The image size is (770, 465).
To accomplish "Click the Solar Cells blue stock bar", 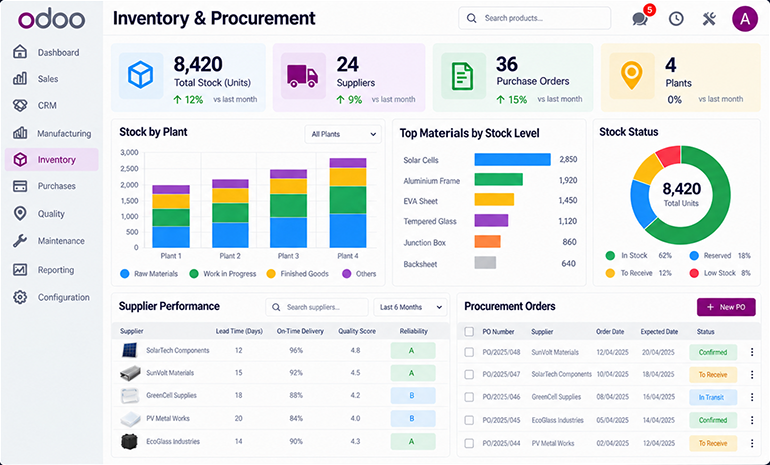I will pos(512,159).
